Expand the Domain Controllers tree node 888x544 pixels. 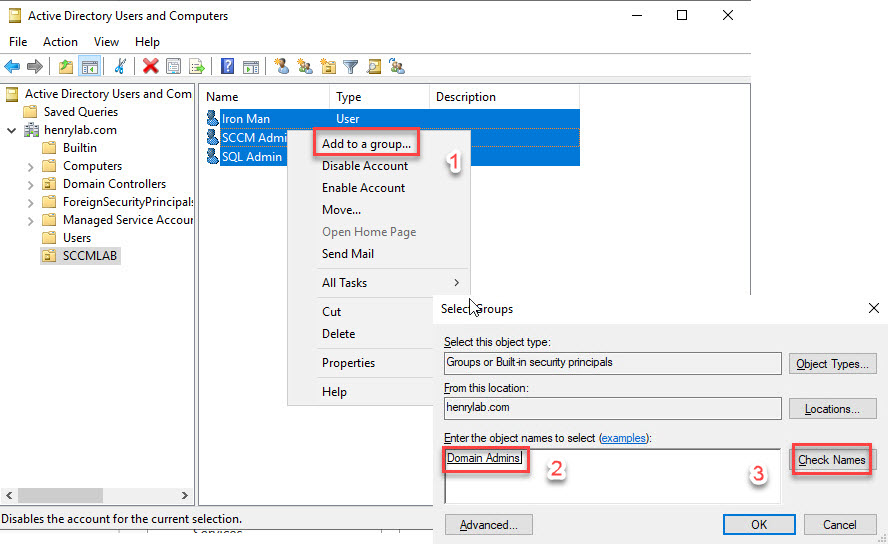click(x=31, y=184)
